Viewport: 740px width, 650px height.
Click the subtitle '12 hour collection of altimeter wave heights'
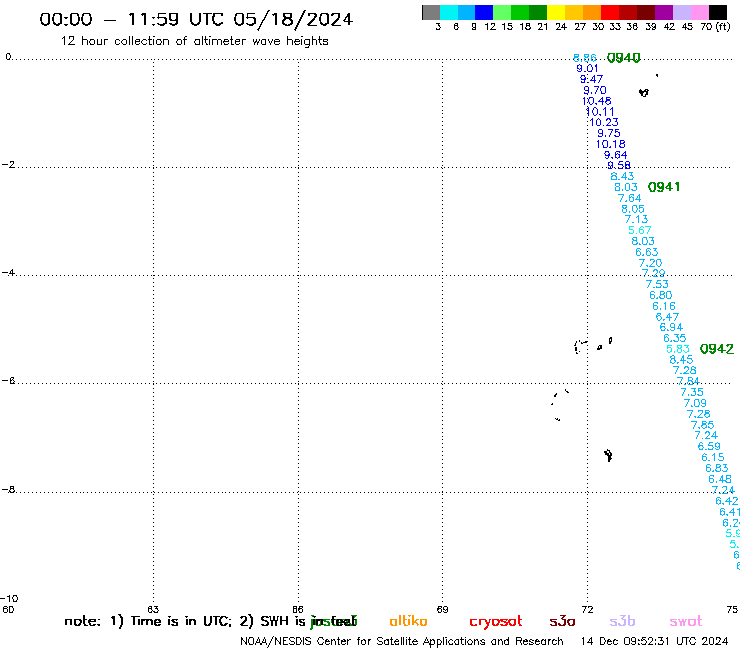194,41
